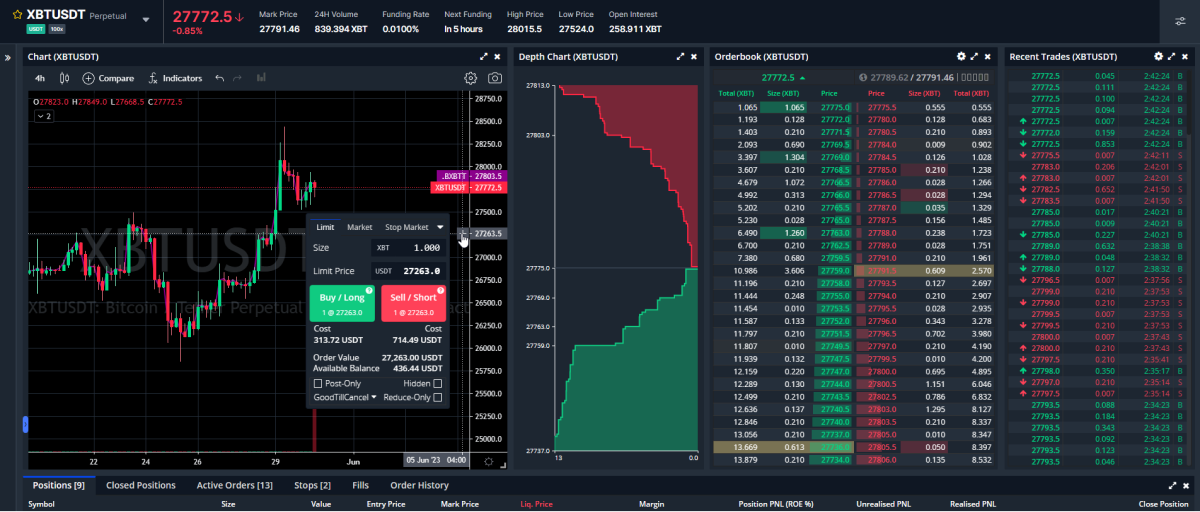Expand the Depth Chart panel to fullscreen
The image size is (1200, 512).
pyautogui.click(x=680, y=57)
